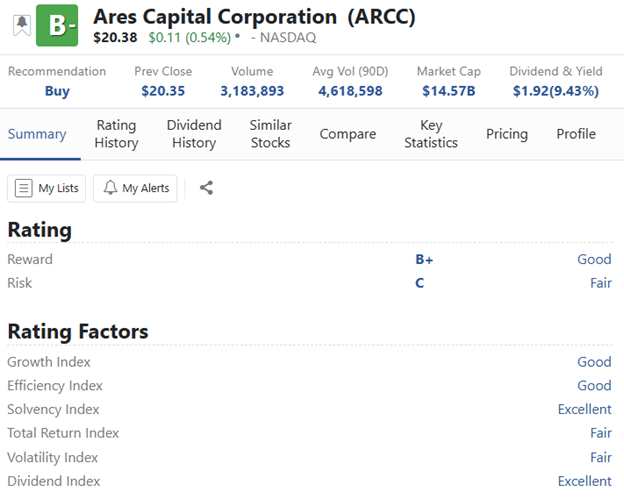
Task: Go to the Dividend History tab
Action: click(x=194, y=134)
